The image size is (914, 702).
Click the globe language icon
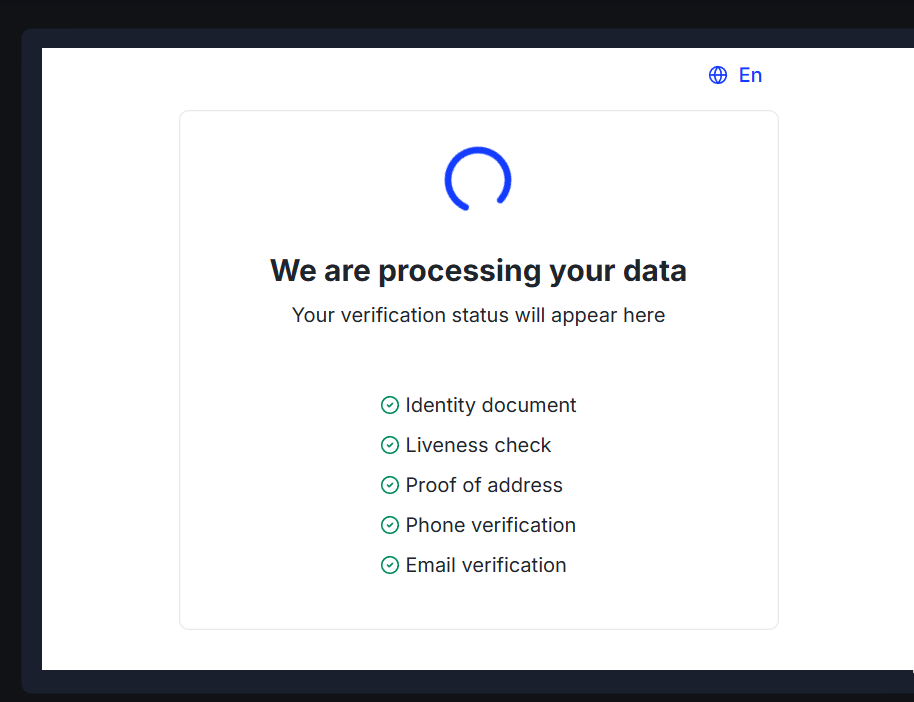pyautogui.click(x=718, y=75)
